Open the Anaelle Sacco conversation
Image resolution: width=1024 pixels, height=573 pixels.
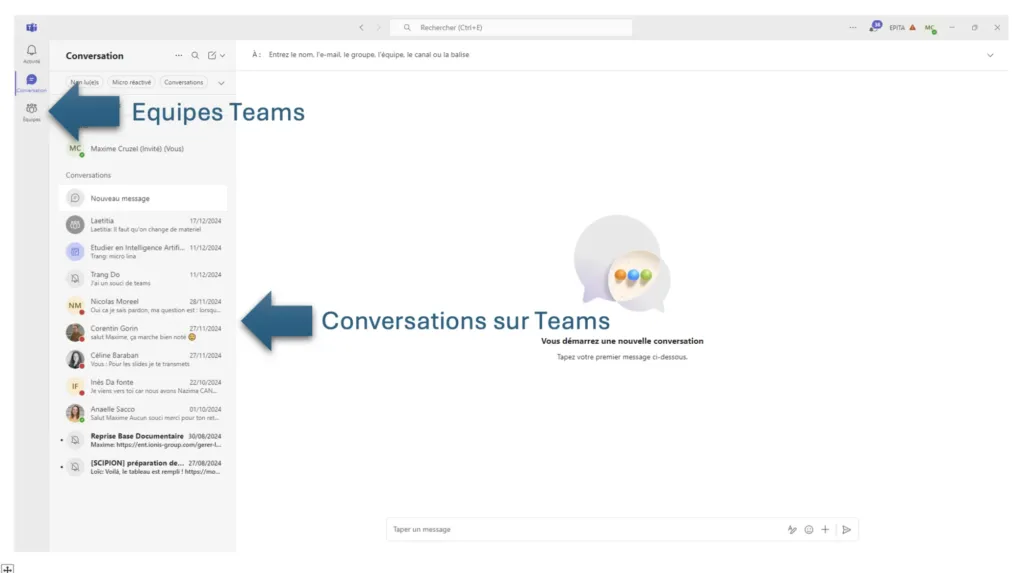point(143,413)
